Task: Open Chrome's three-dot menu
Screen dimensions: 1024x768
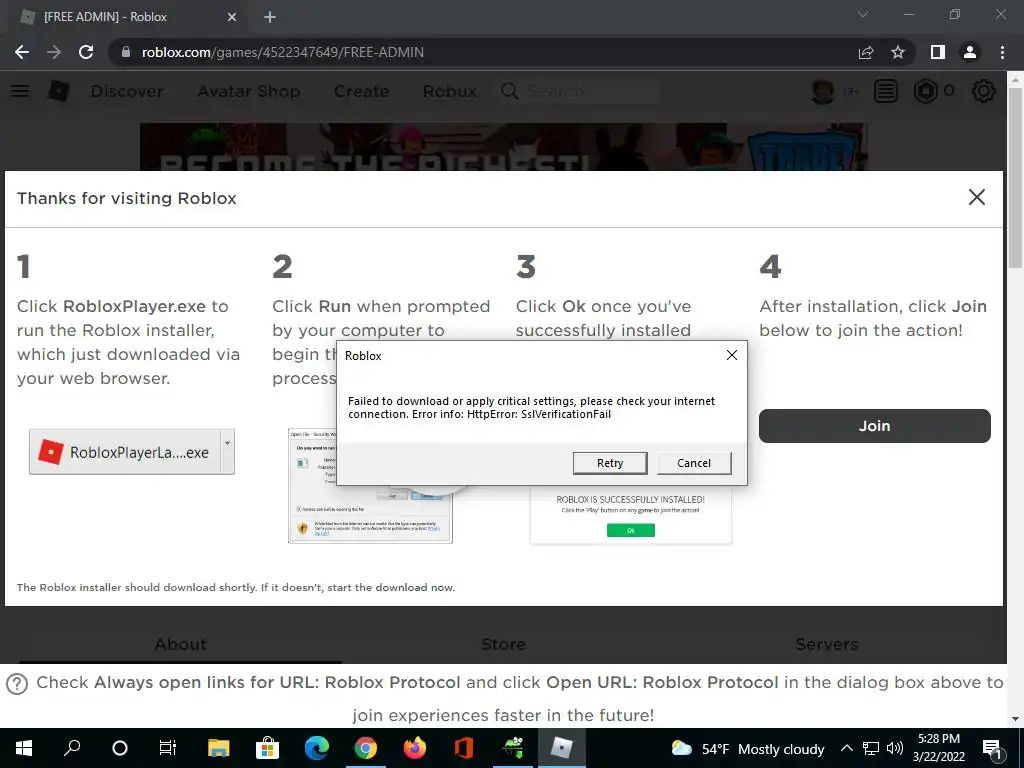Action: point(1002,52)
